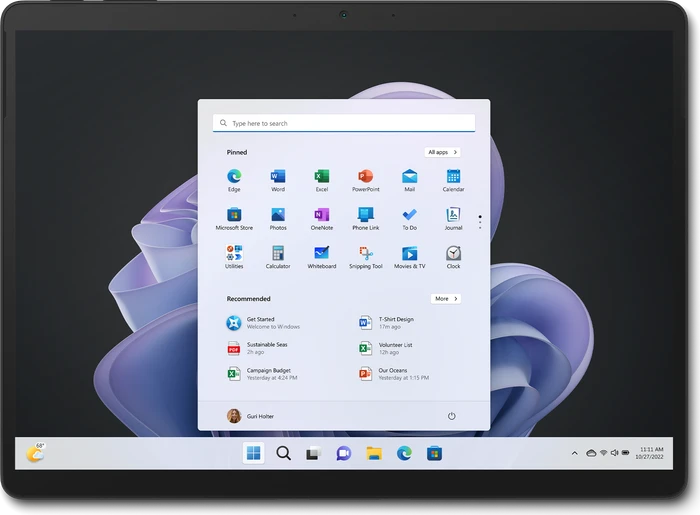This screenshot has height=515, width=700.
Task: Click the OneDrive cloud tray icon
Action: (x=591, y=453)
